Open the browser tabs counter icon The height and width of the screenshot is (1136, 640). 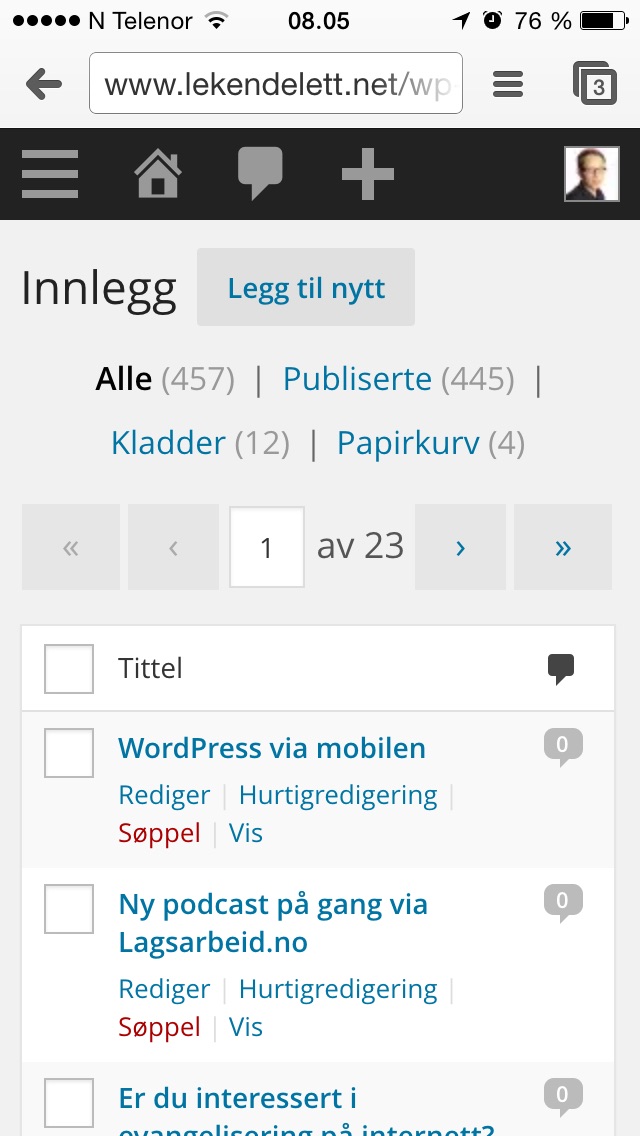tap(595, 84)
